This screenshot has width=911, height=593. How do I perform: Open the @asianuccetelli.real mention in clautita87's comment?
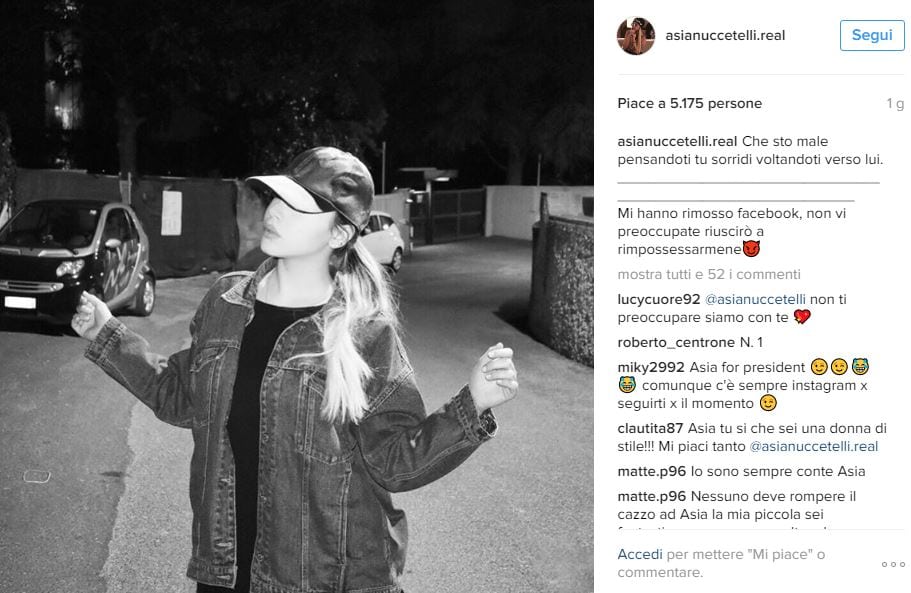pos(813,447)
